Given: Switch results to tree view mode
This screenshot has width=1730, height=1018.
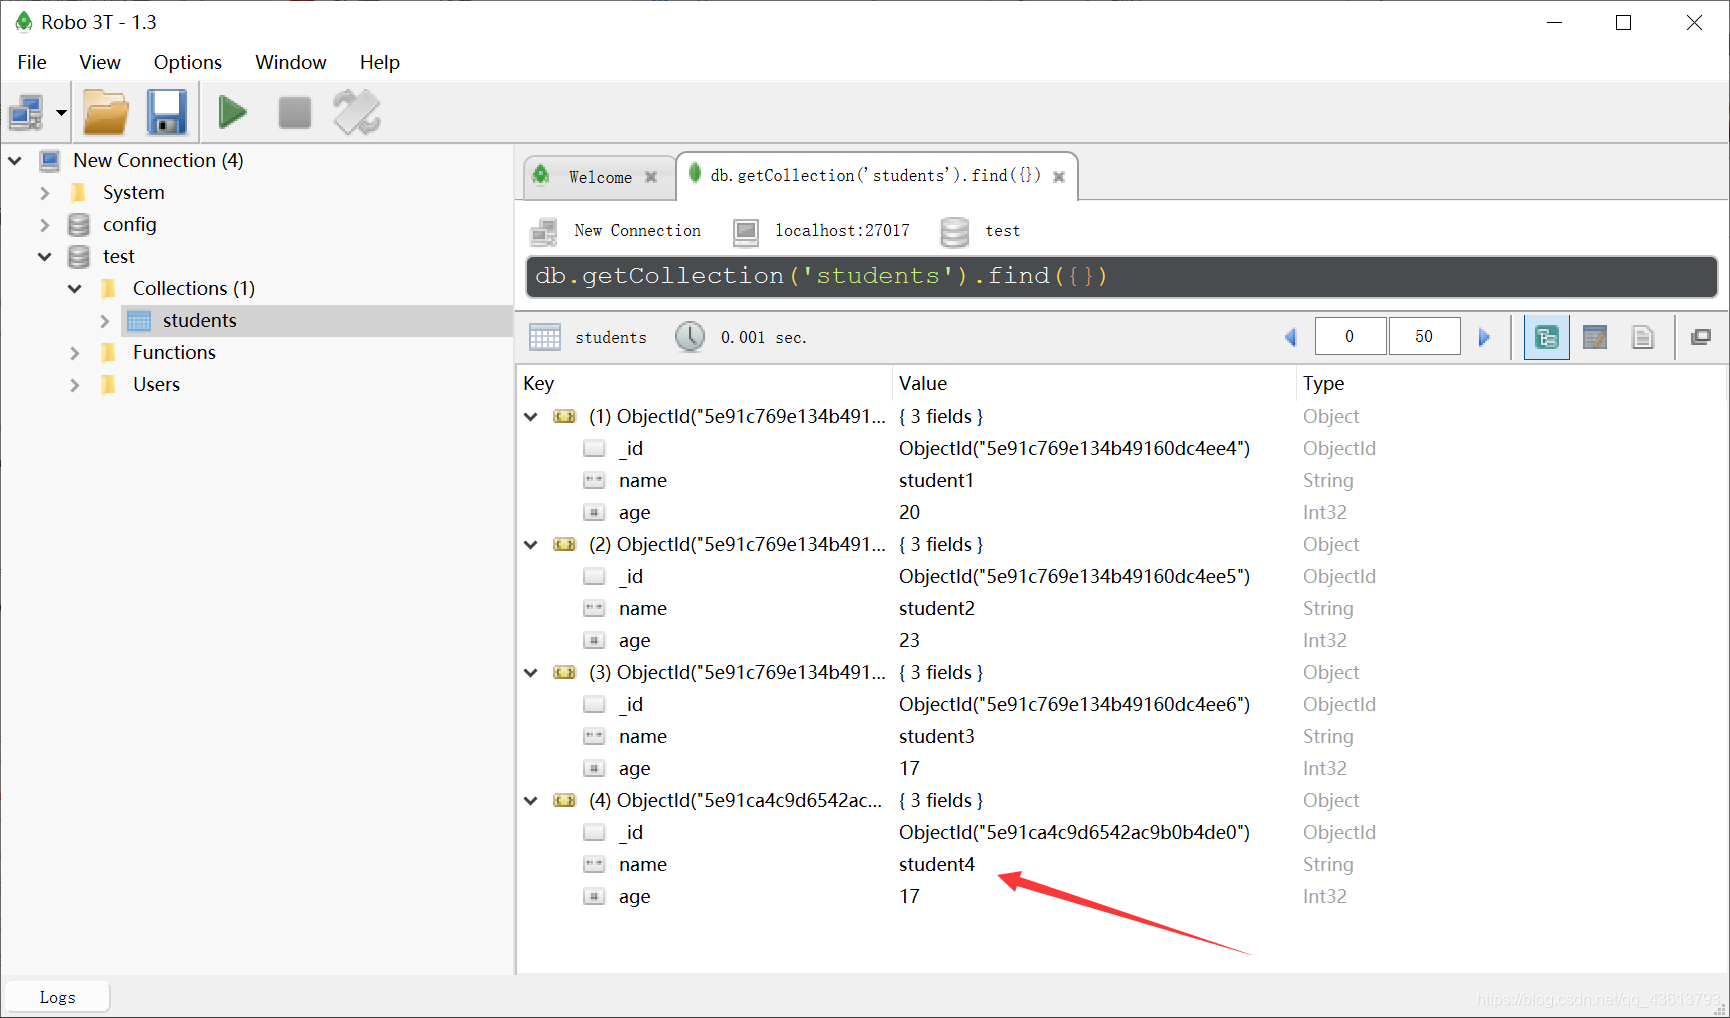Looking at the screenshot, I should pyautogui.click(x=1546, y=337).
